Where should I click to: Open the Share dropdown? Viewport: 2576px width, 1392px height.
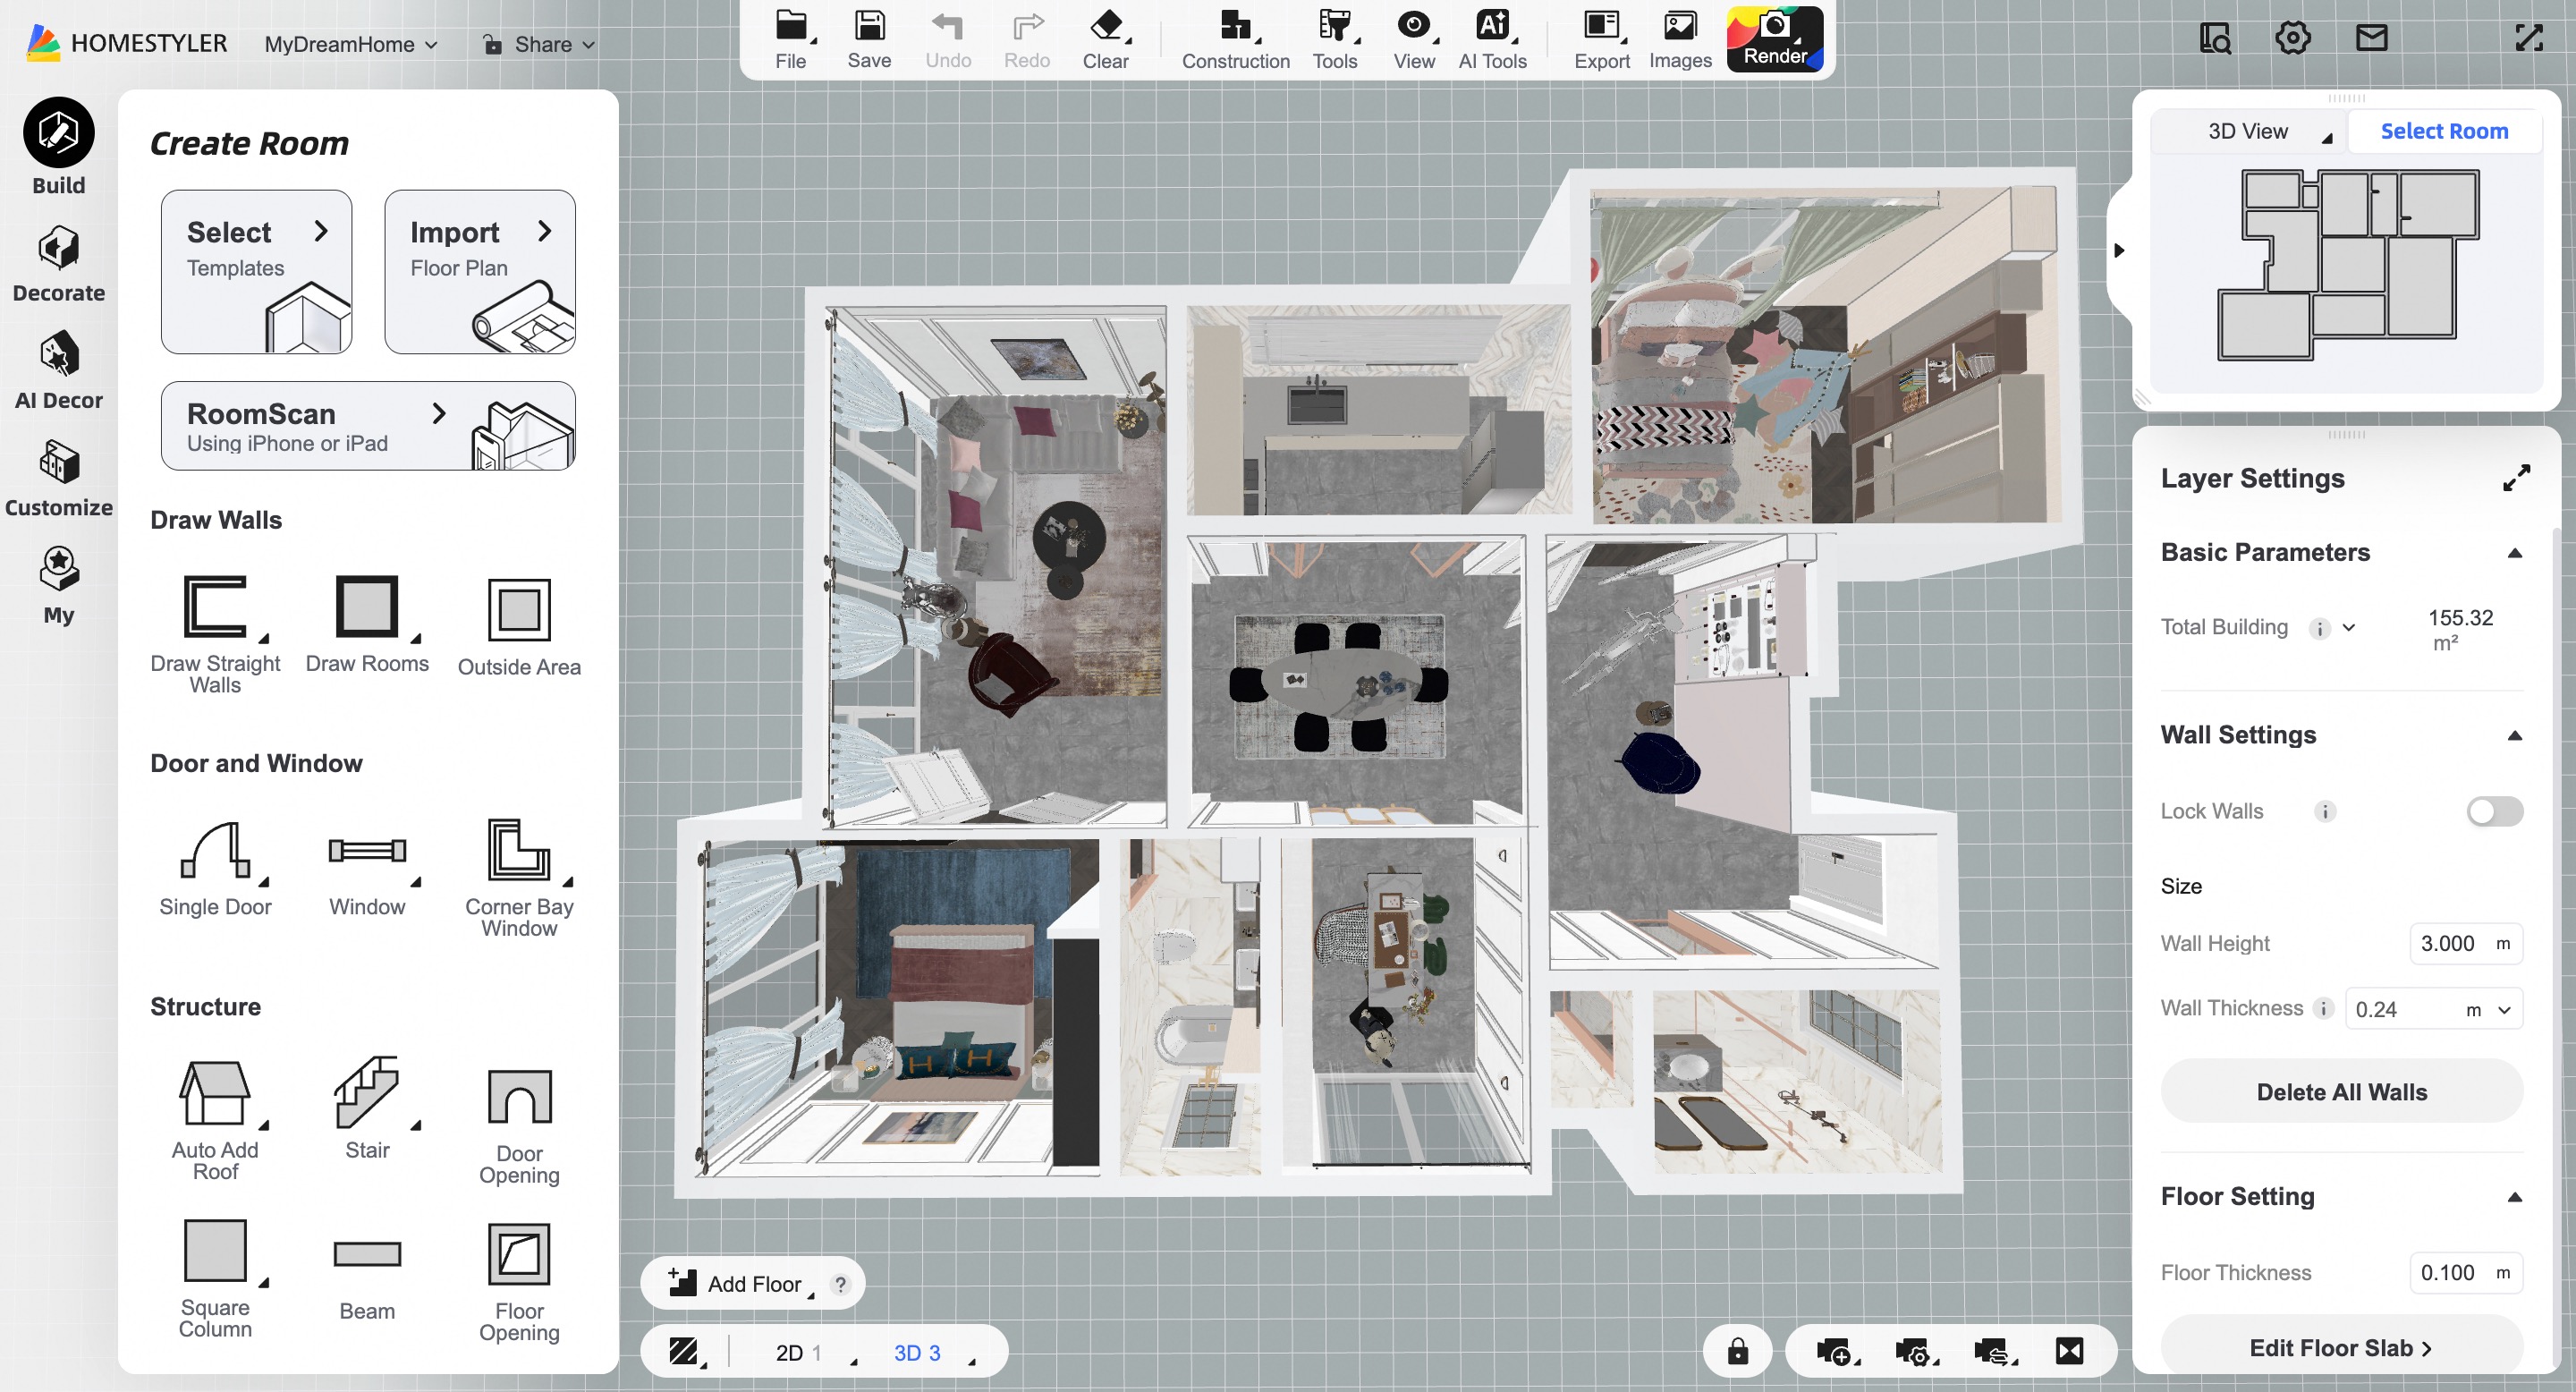(539, 44)
